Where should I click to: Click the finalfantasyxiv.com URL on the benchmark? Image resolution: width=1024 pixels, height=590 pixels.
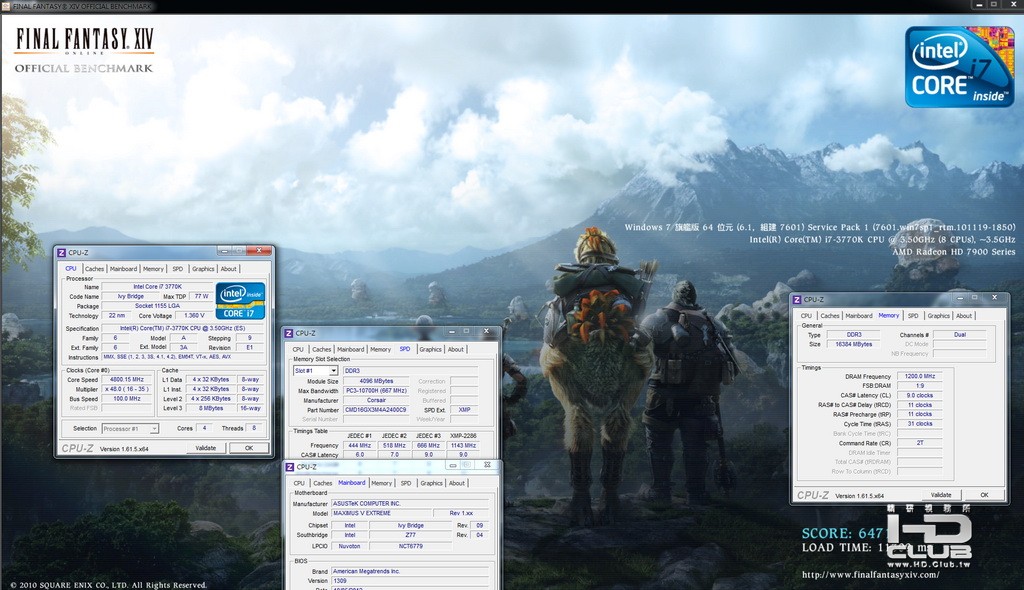[871, 575]
